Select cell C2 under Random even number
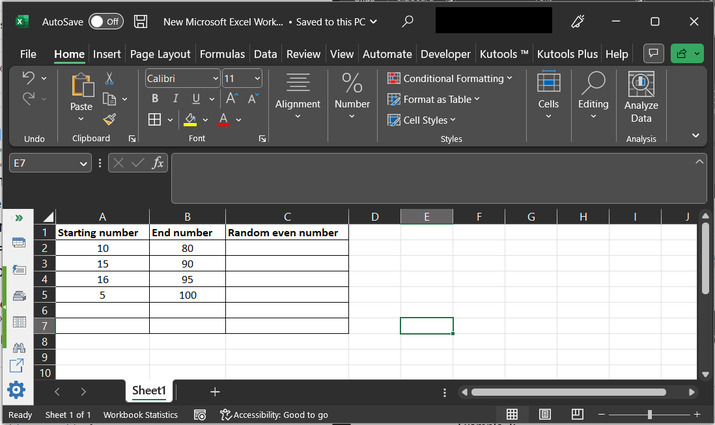 tap(287, 249)
